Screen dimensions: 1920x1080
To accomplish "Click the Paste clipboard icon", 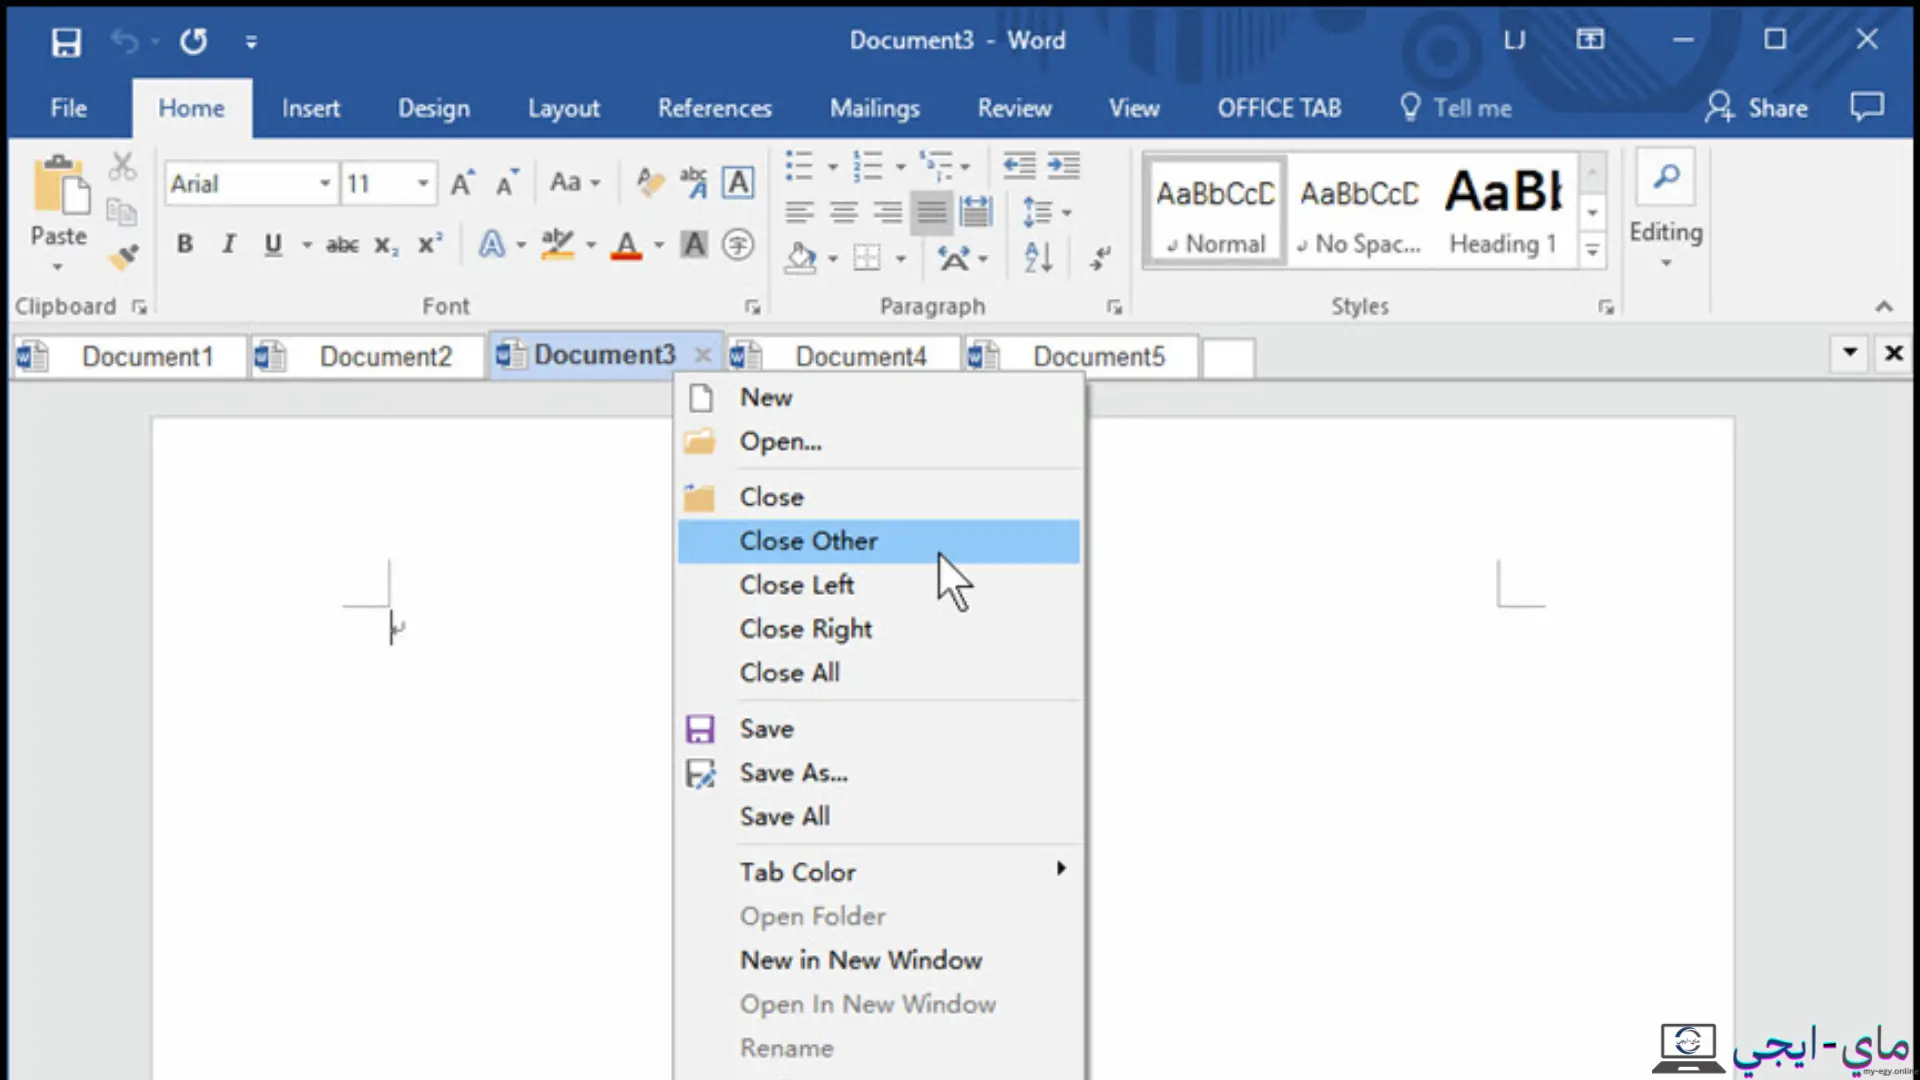I will tap(60, 186).
